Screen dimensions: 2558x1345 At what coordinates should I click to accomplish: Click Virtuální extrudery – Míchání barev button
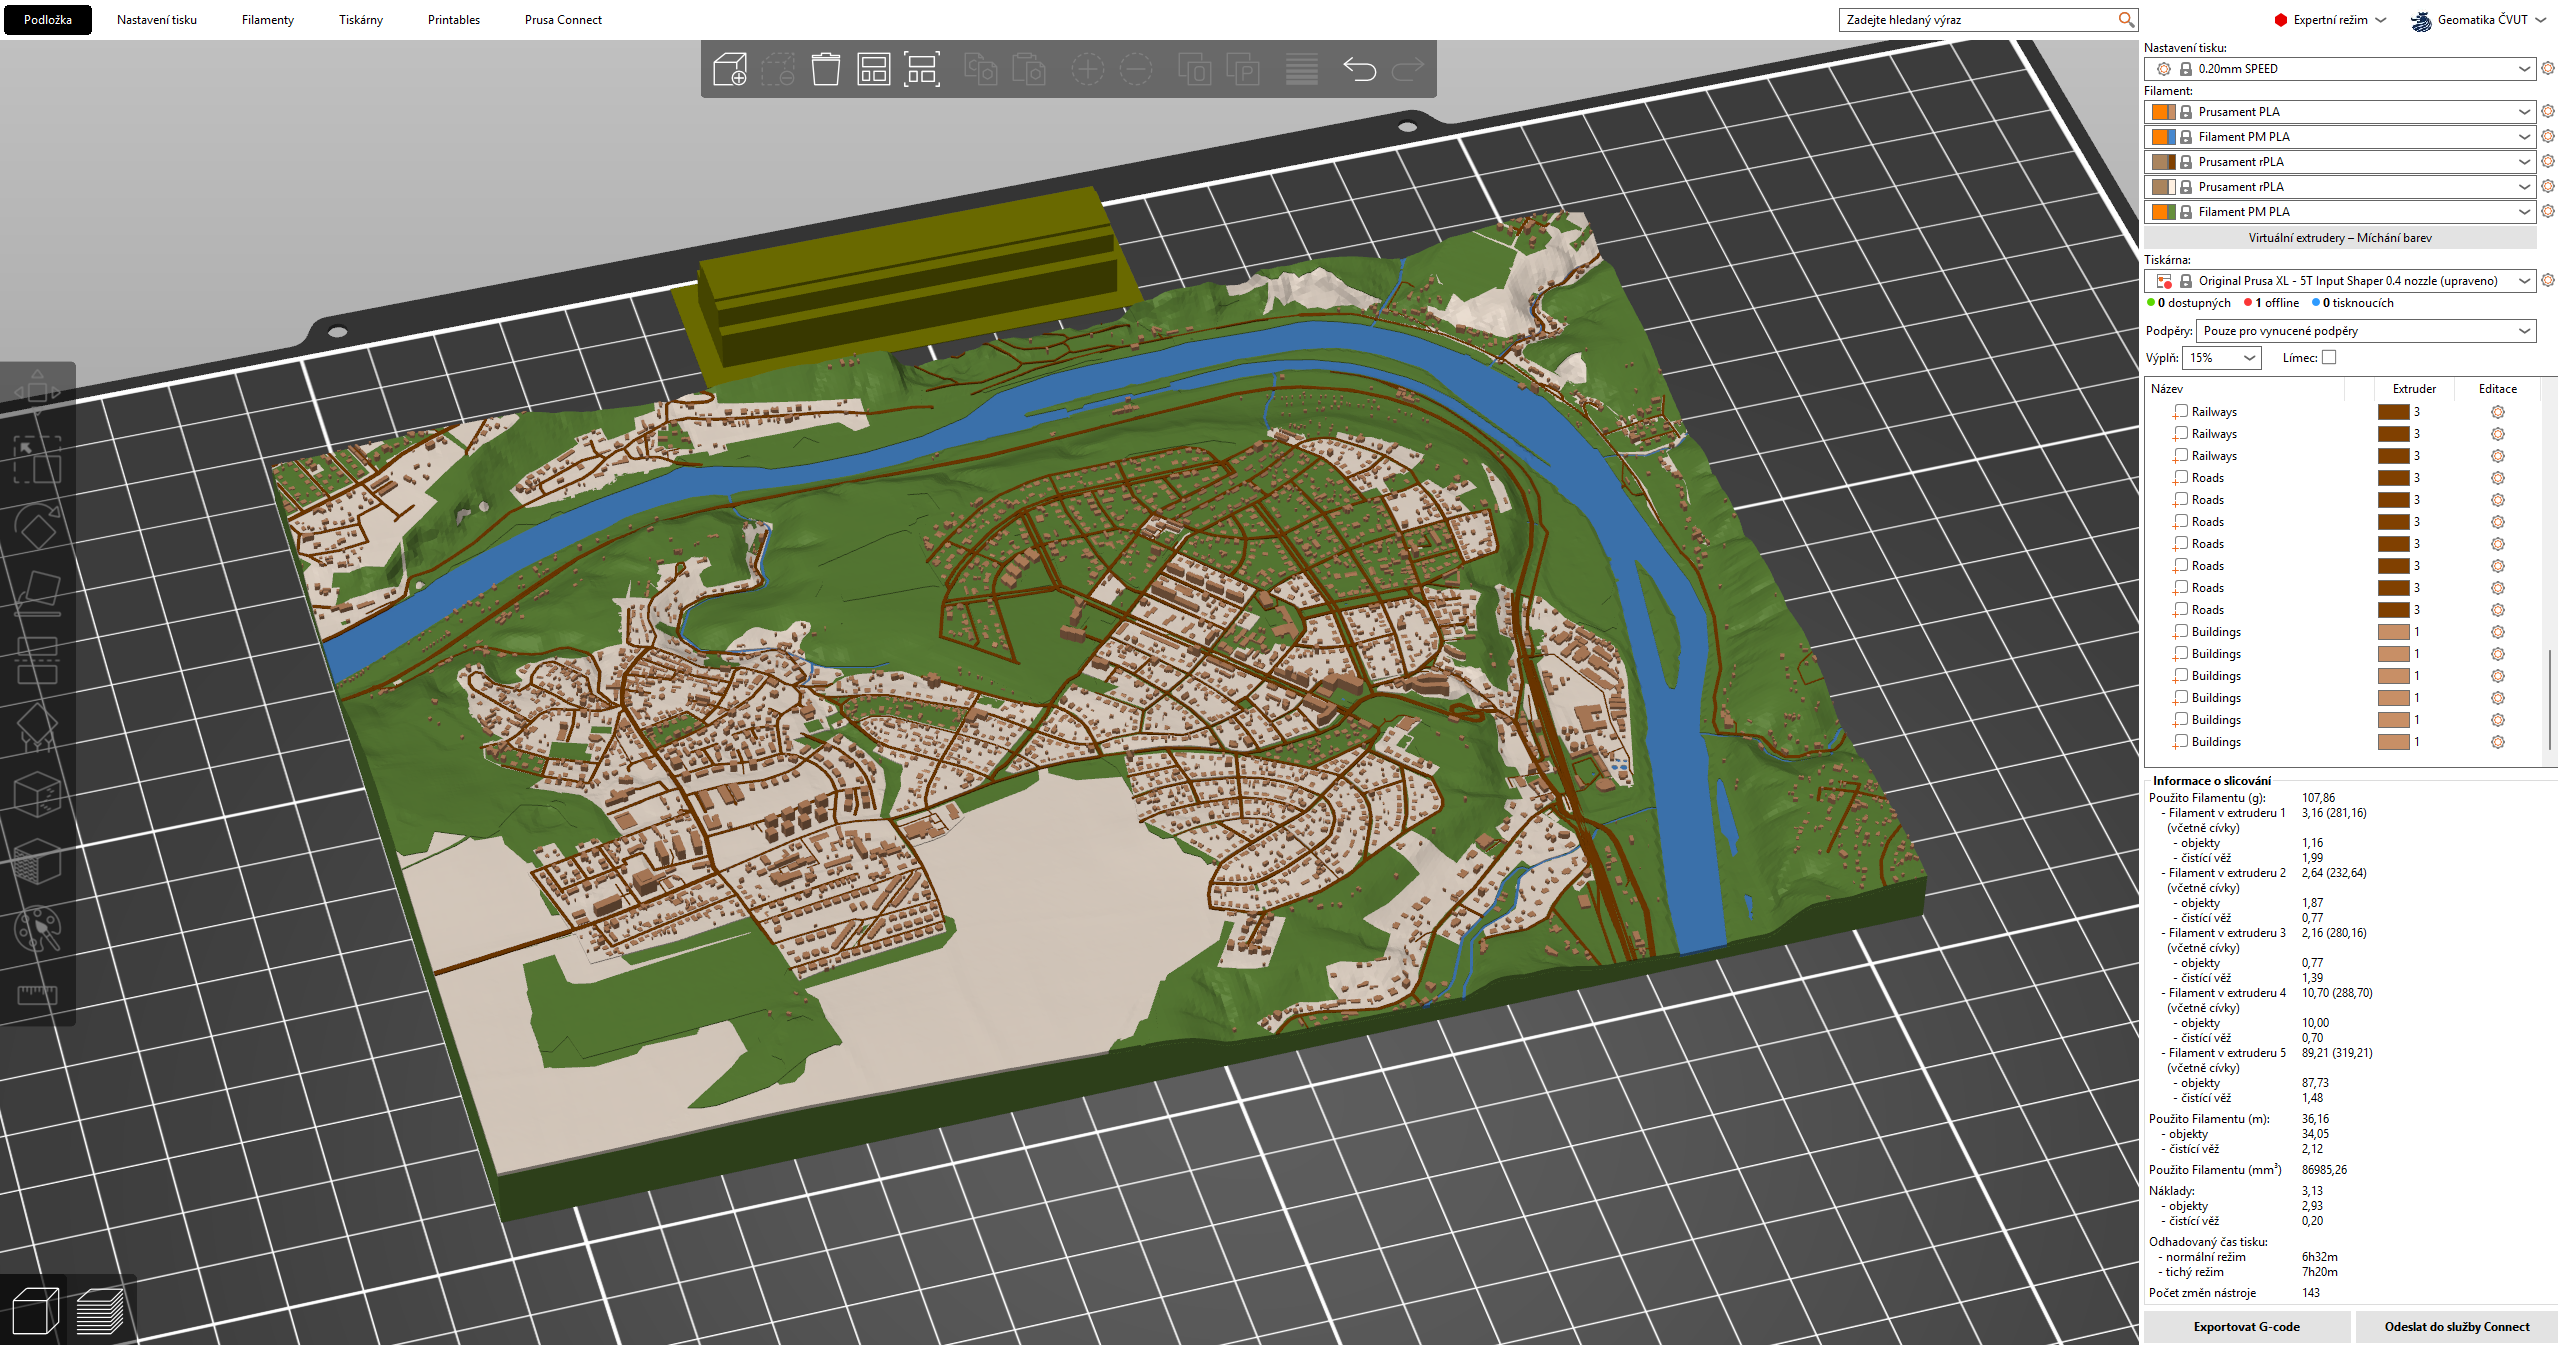pyautogui.click(x=2340, y=238)
